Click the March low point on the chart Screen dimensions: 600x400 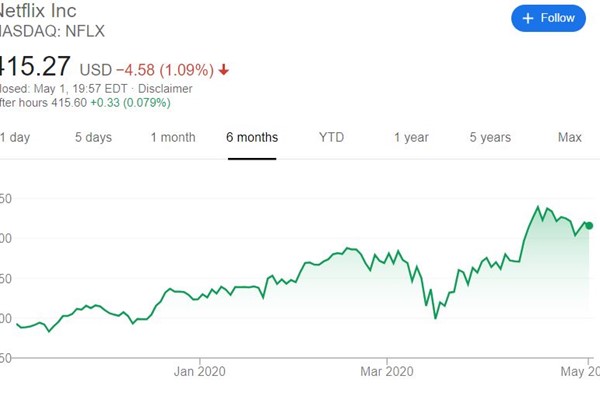[x=435, y=318]
